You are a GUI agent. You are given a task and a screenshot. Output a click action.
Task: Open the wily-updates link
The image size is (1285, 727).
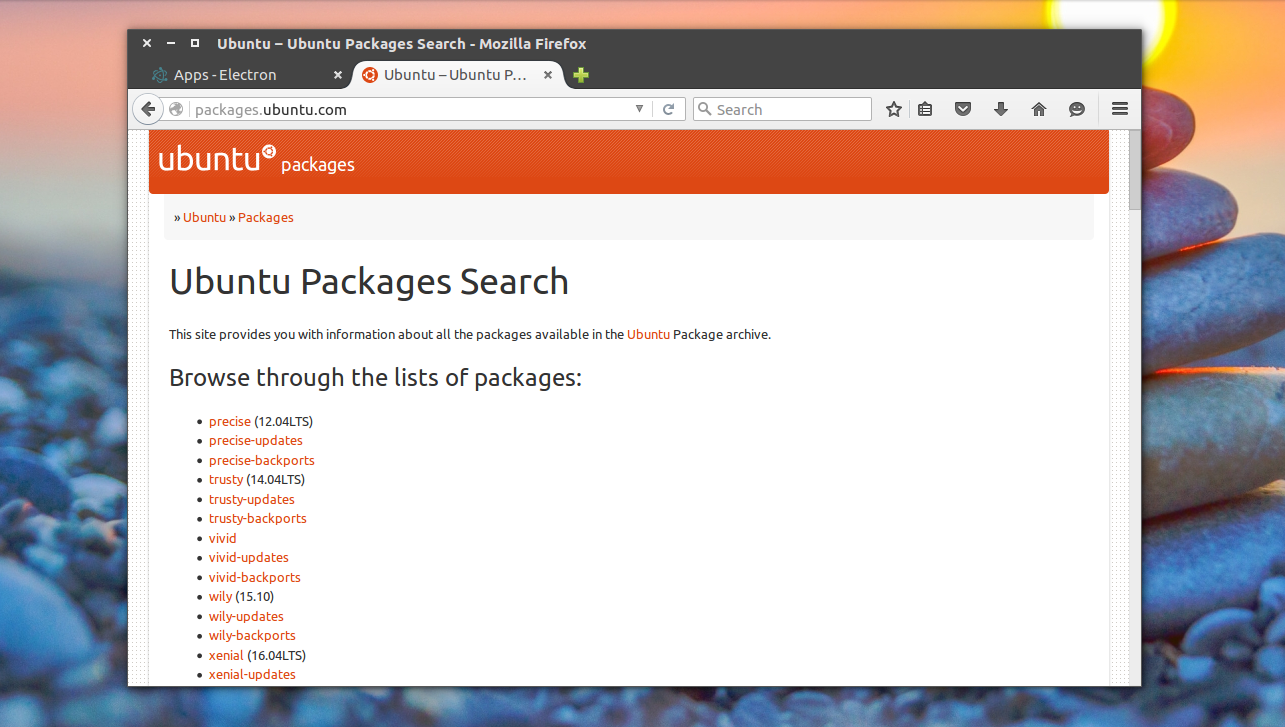point(246,616)
